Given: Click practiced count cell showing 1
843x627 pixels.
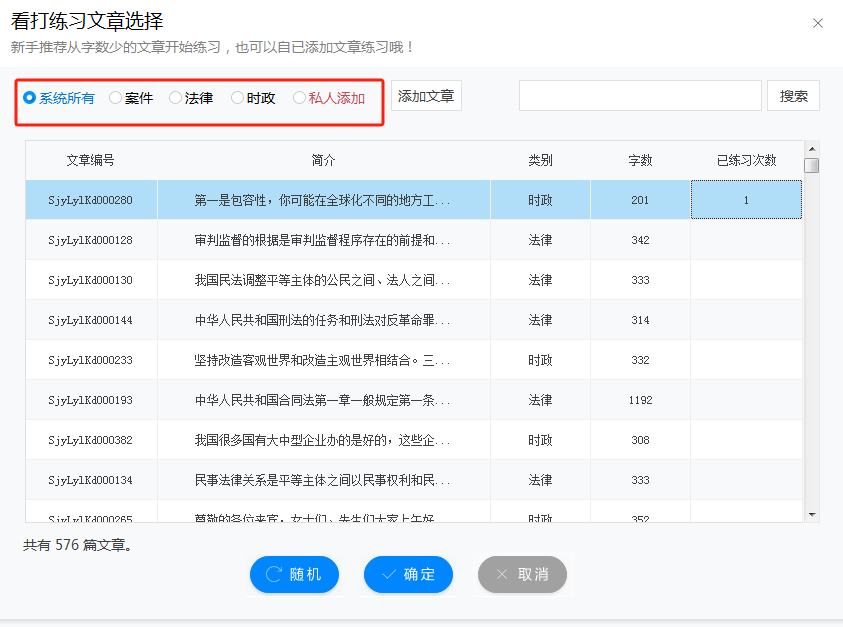Looking at the screenshot, I should 746,200.
